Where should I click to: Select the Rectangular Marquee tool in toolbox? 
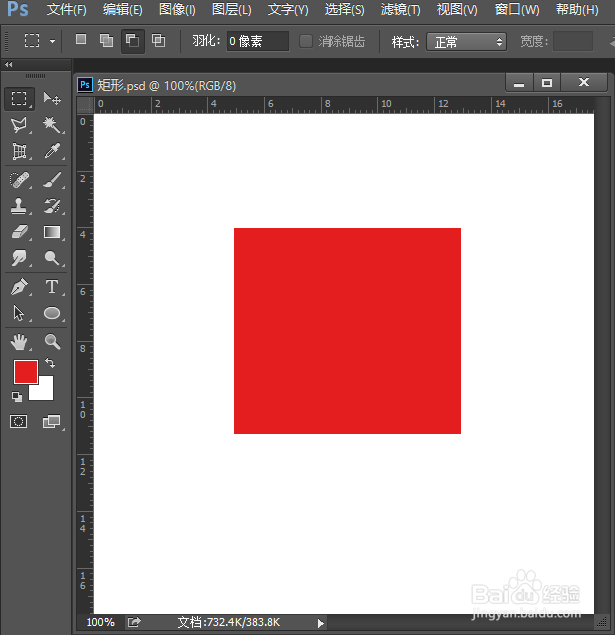19,98
